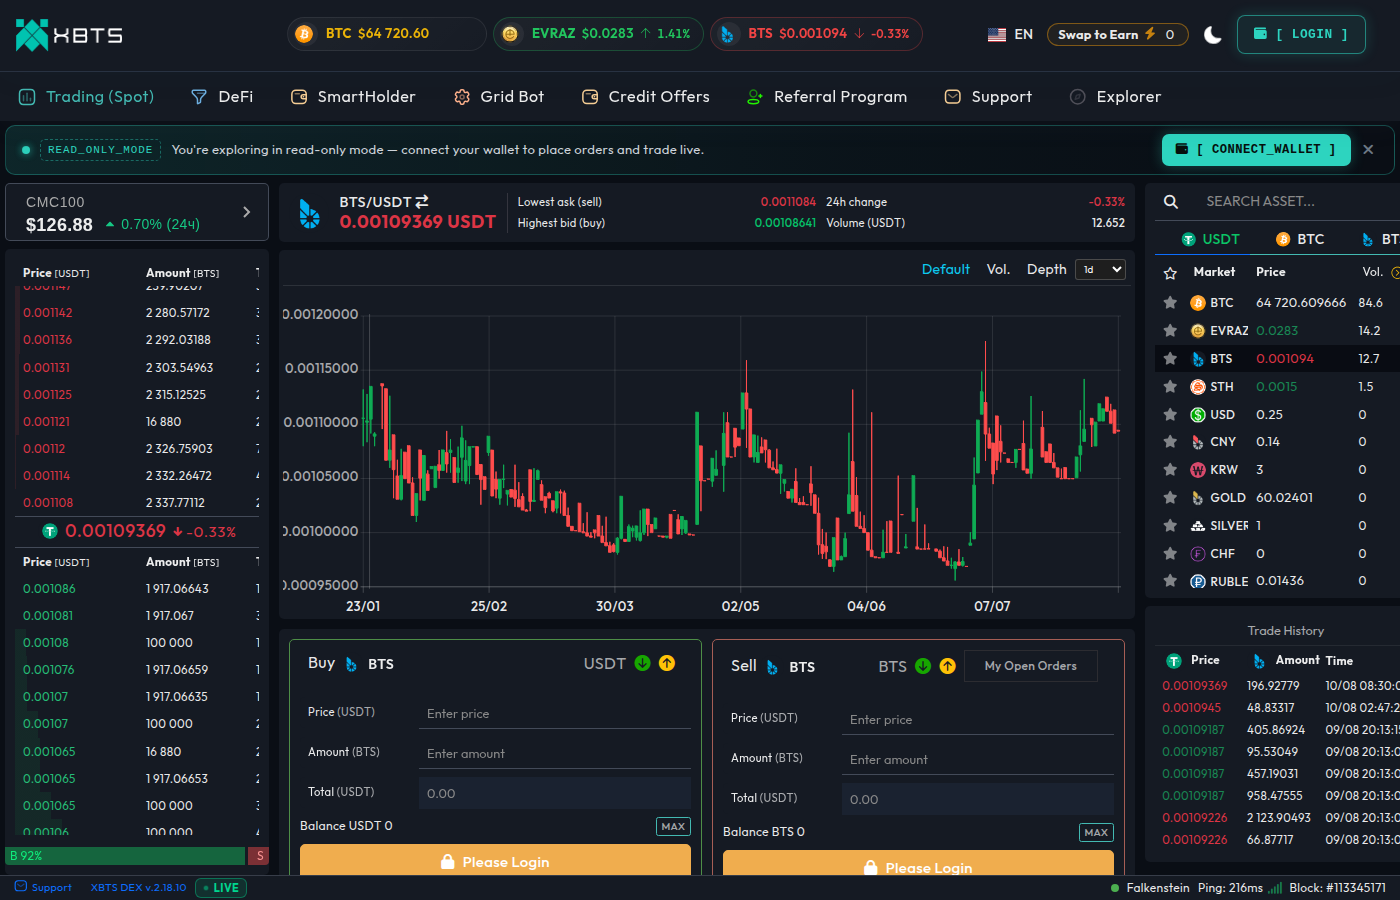This screenshot has height=900, width=1400.
Task: Open Explorer menu item
Action: [x=1115, y=97]
